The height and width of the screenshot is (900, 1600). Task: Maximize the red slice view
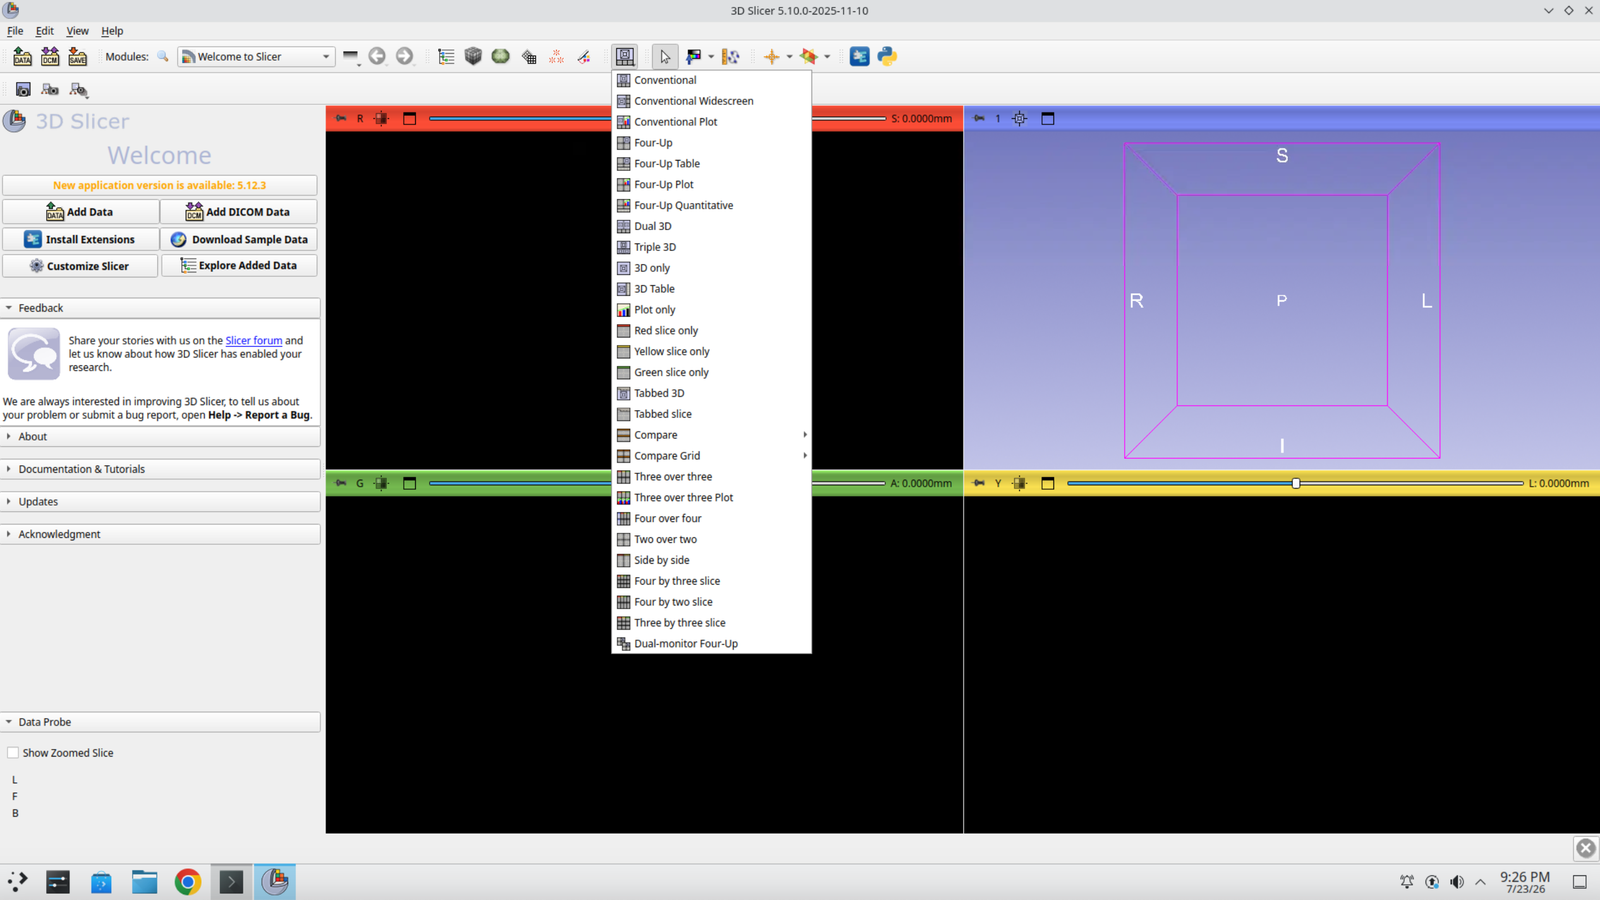[x=409, y=118]
